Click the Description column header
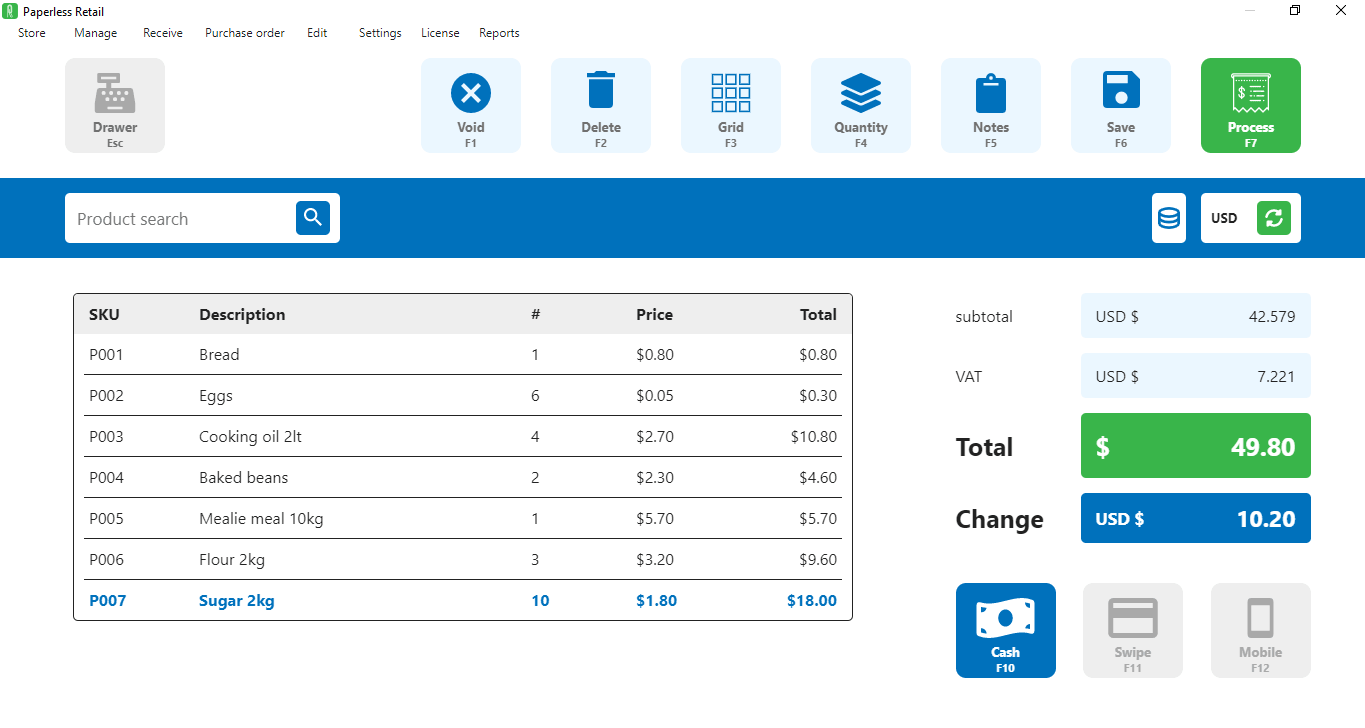1365x728 pixels. tap(242, 314)
